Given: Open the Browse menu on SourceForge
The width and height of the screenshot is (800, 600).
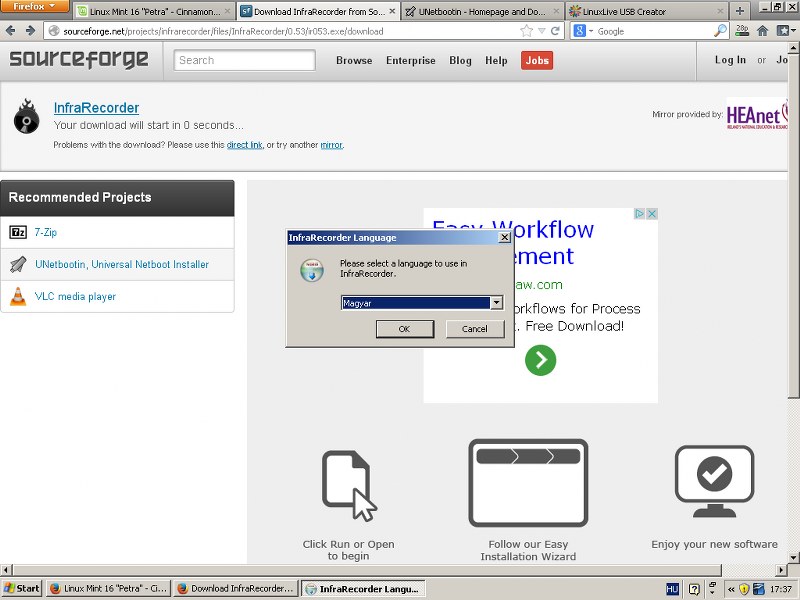Looking at the screenshot, I should tap(354, 60).
